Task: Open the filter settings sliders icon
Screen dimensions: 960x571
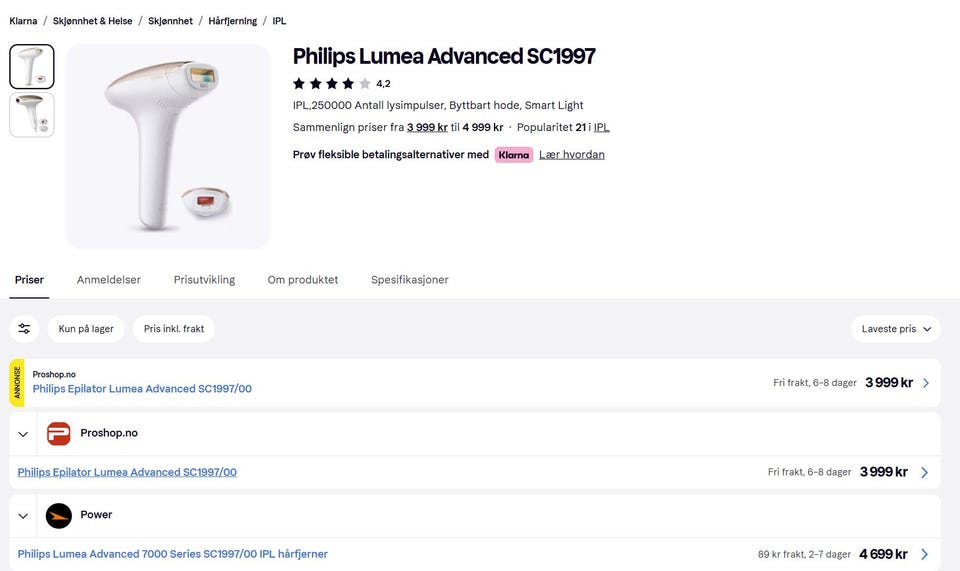Action: tap(24, 329)
